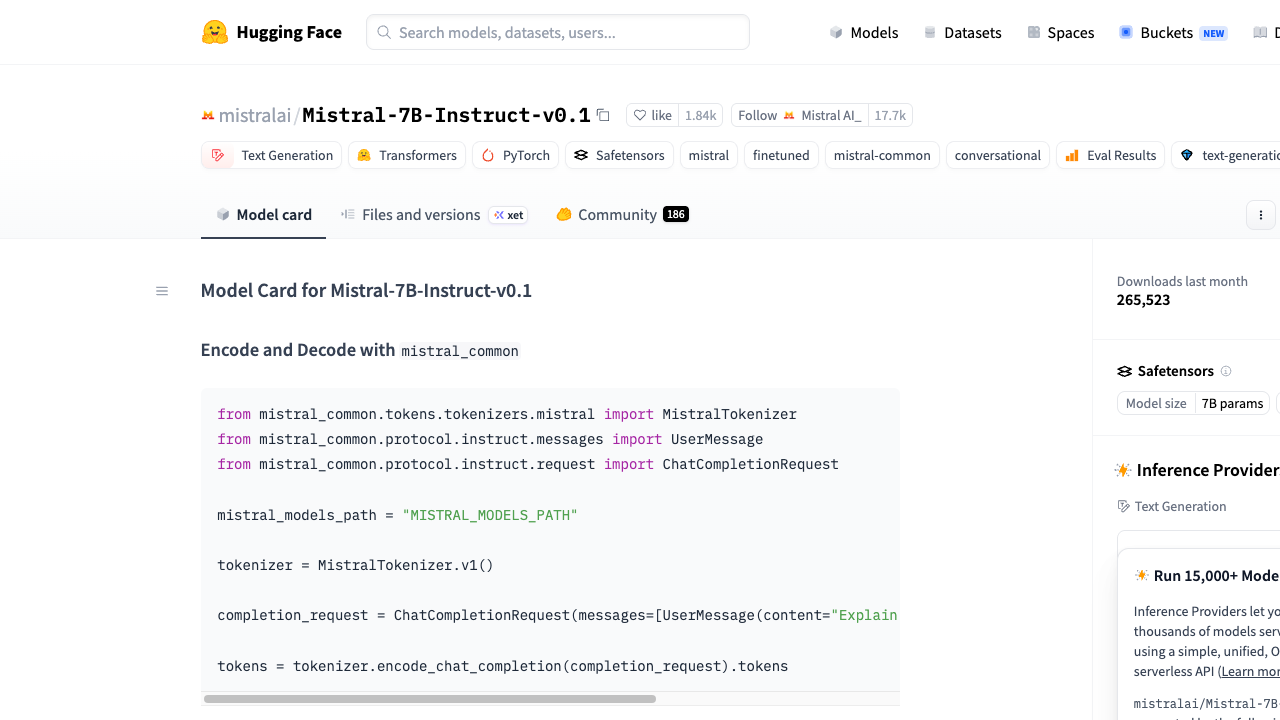Click the mistral-common tag
Viewport: 1280px width, 720px height.
[882, 155]
